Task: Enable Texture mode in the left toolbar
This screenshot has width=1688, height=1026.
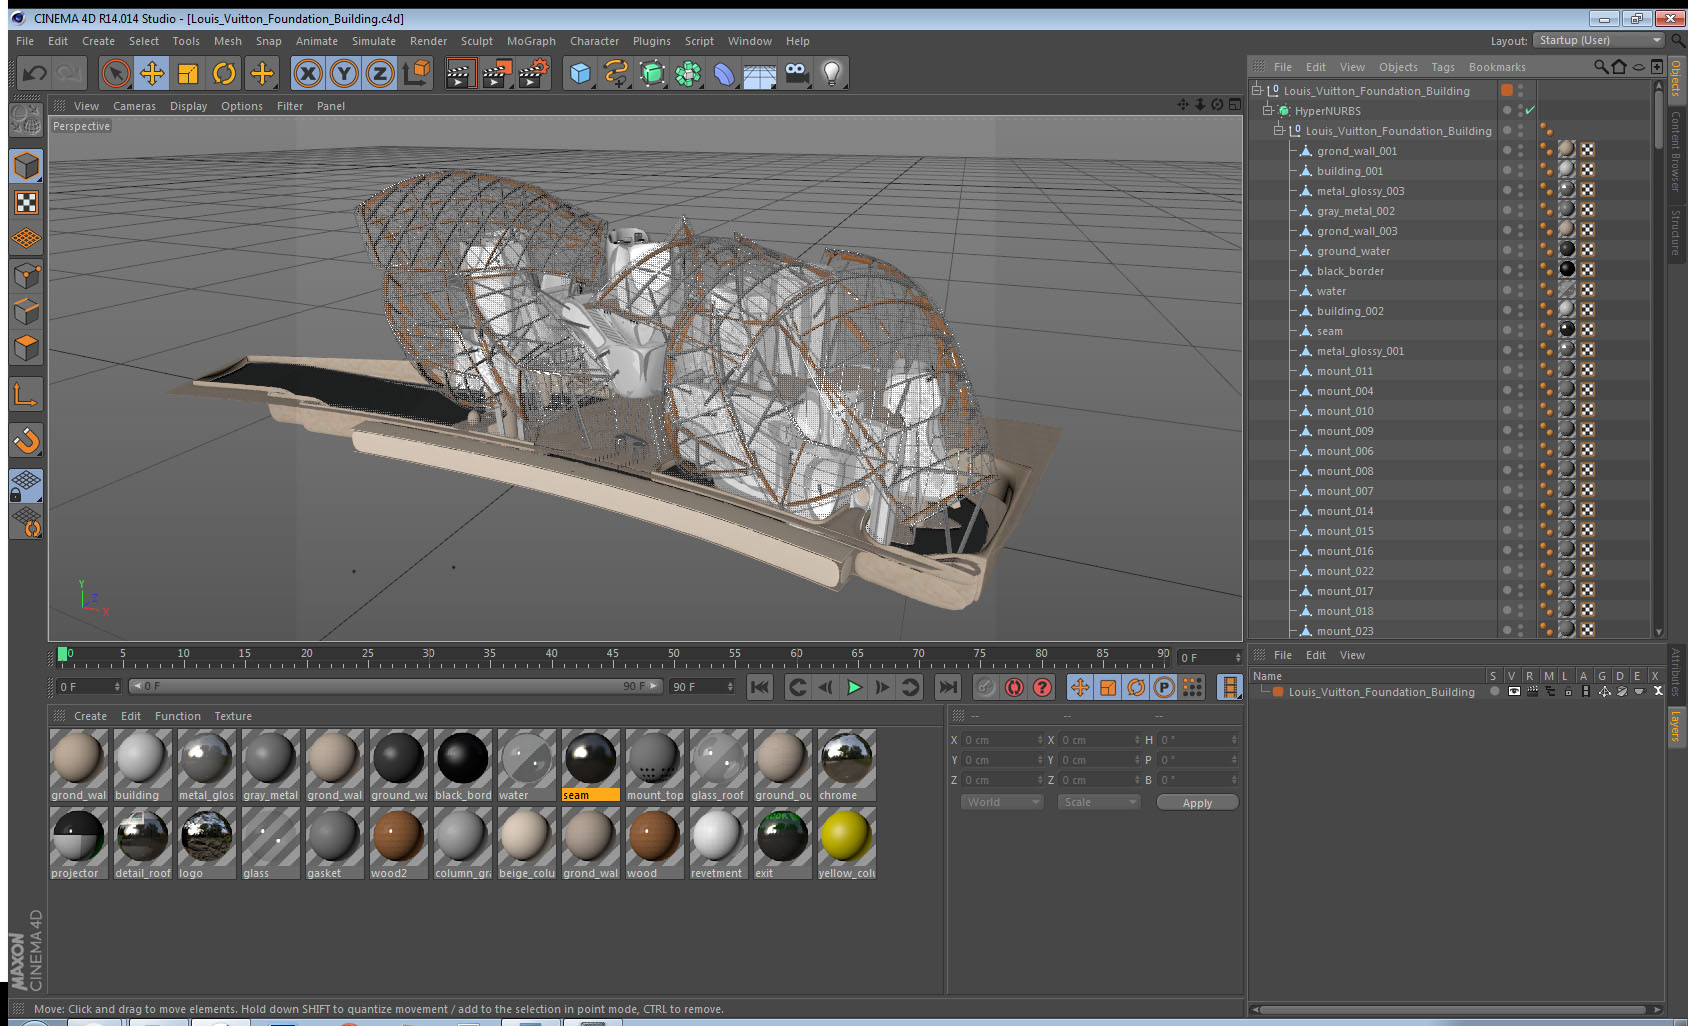Action: [x=26, y=203]
